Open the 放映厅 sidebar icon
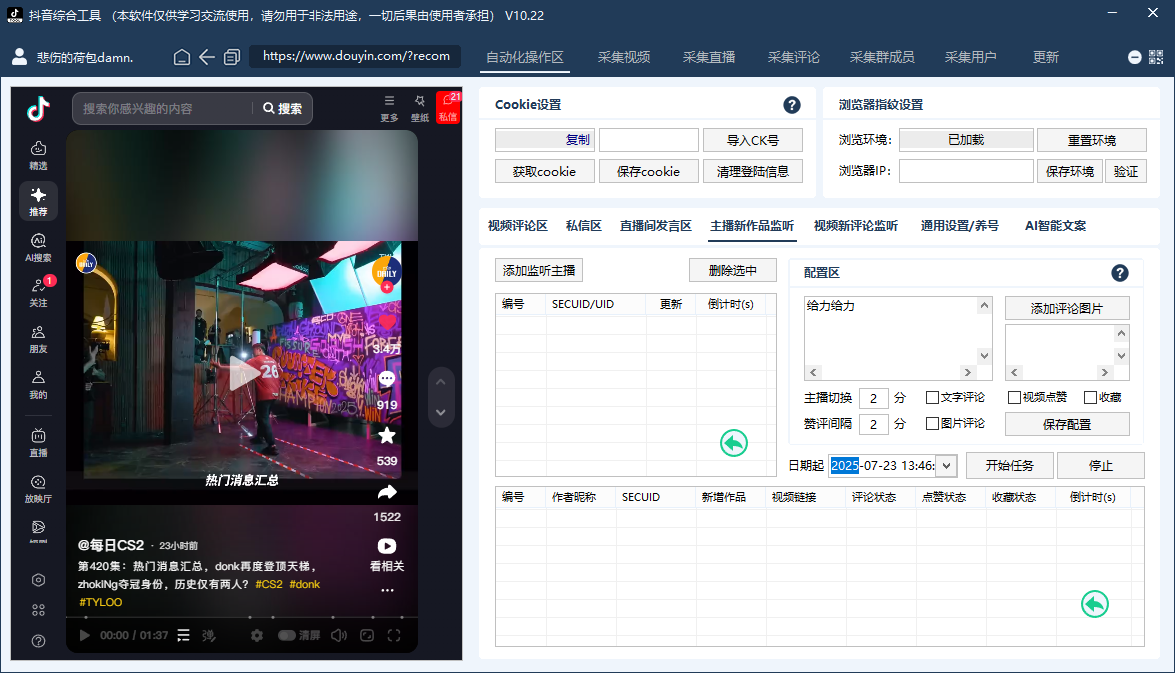 [x=38, y=485]
